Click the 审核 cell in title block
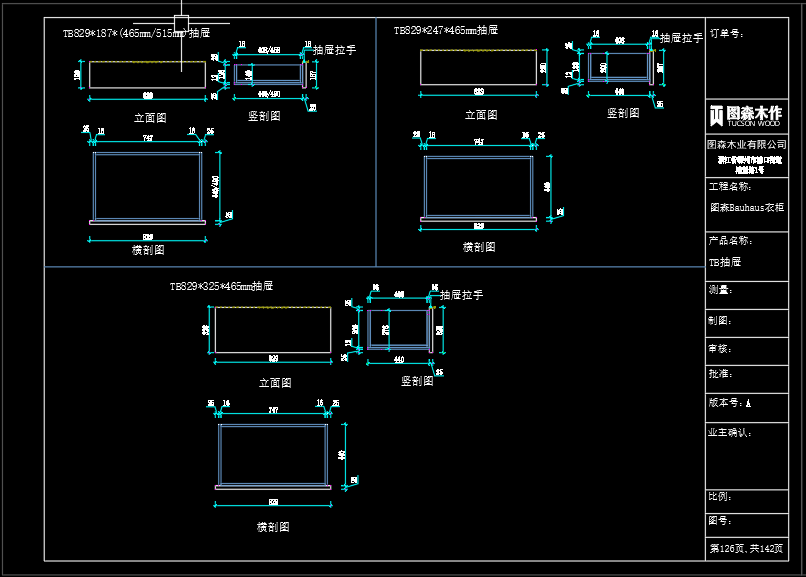This screenshot has height=577, width=806. [x=747, y=351]
